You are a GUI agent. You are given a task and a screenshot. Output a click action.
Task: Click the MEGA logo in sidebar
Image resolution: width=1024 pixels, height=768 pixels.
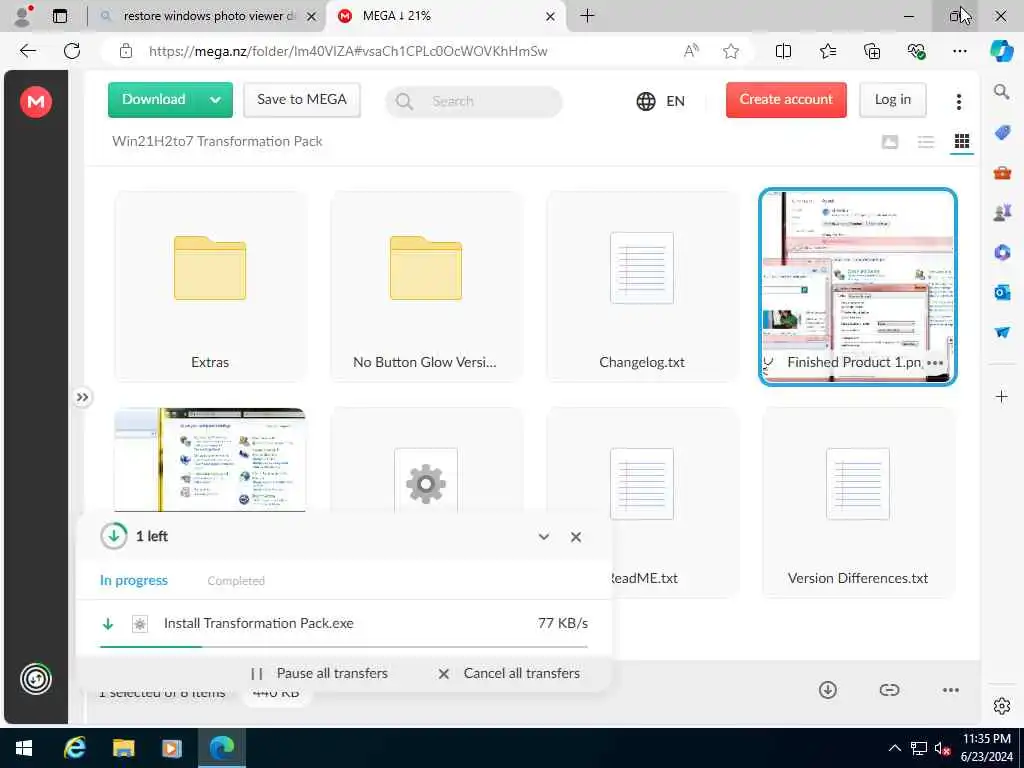(36, 102)
